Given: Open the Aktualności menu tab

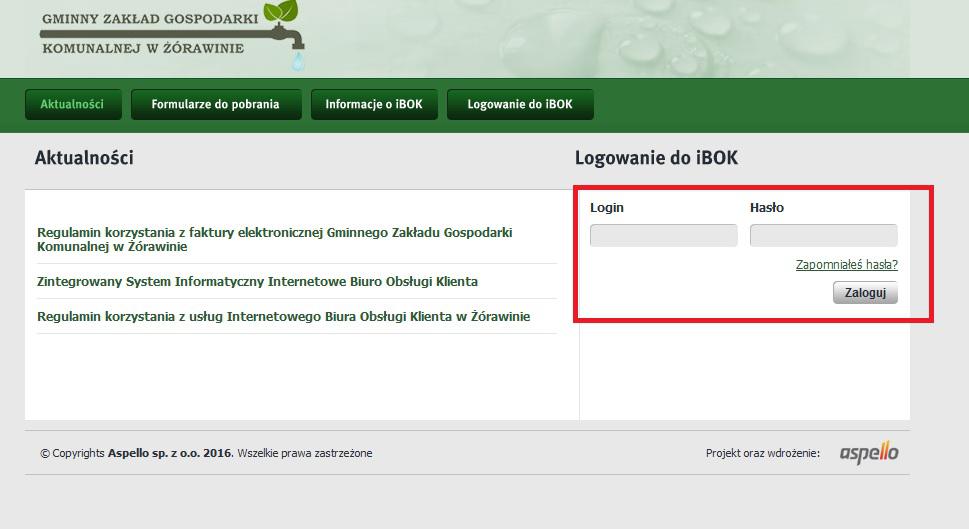Looking at the screenshot, I should (73, 104).
